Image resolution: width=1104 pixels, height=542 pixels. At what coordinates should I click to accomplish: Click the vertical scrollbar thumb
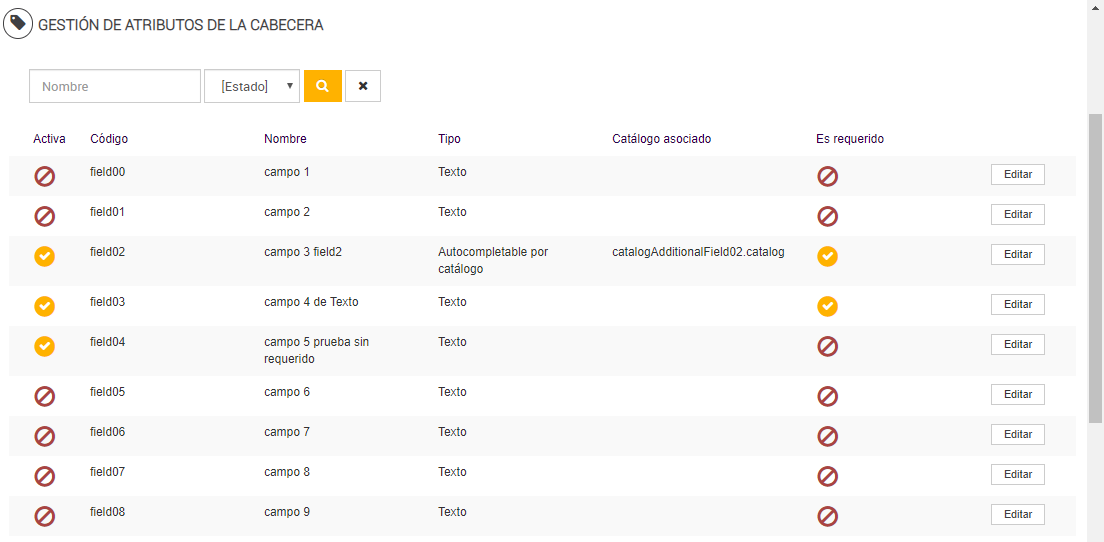tap(1095, 270)
